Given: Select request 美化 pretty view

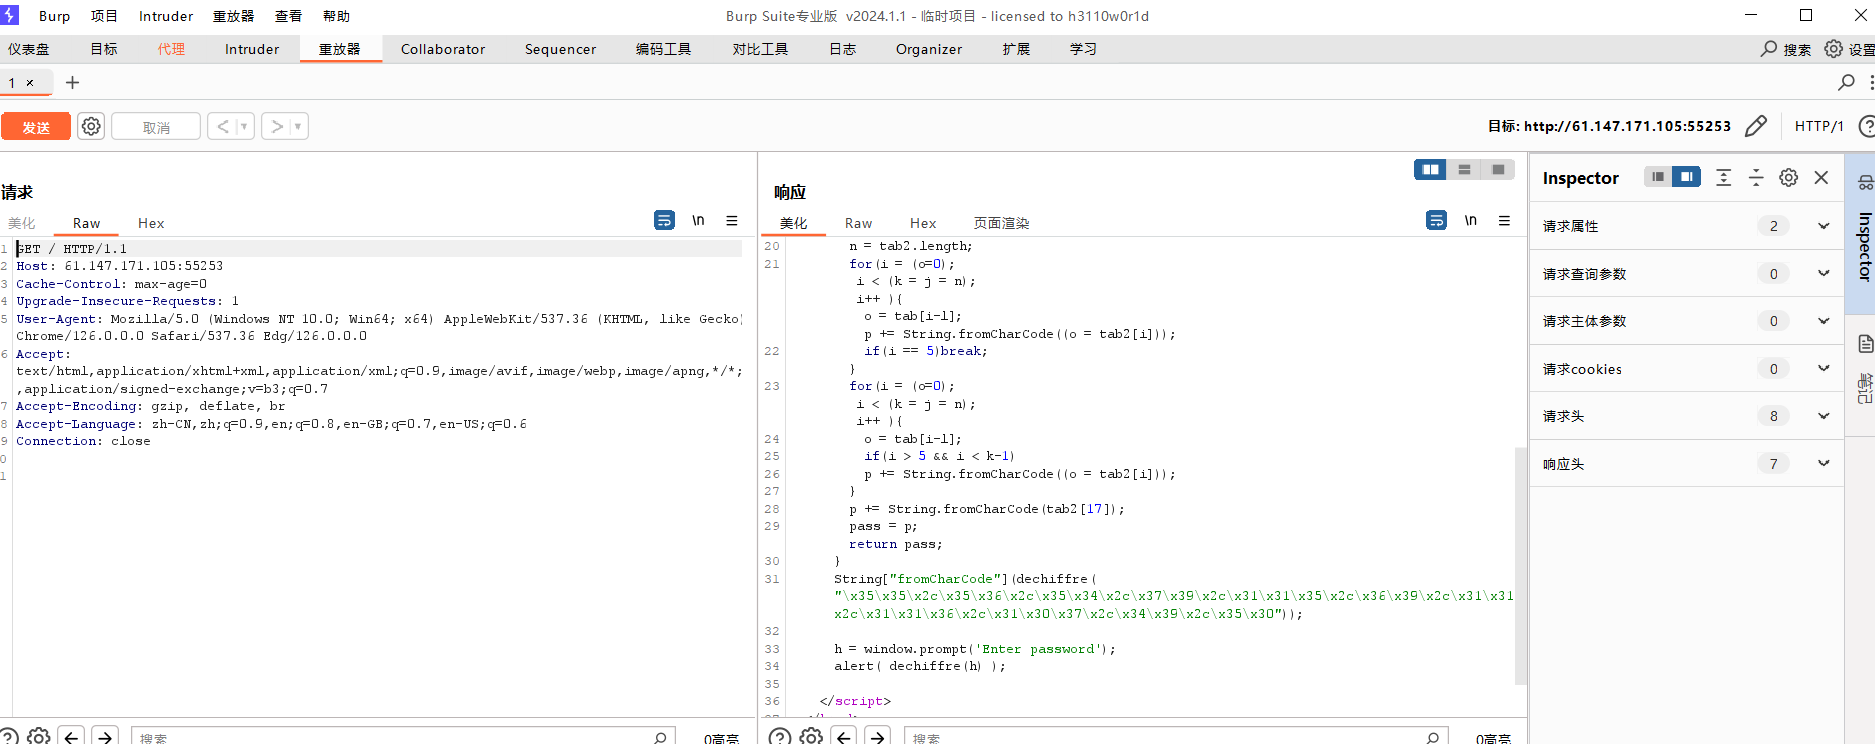Looking at the screenshot, I should 22,223.
